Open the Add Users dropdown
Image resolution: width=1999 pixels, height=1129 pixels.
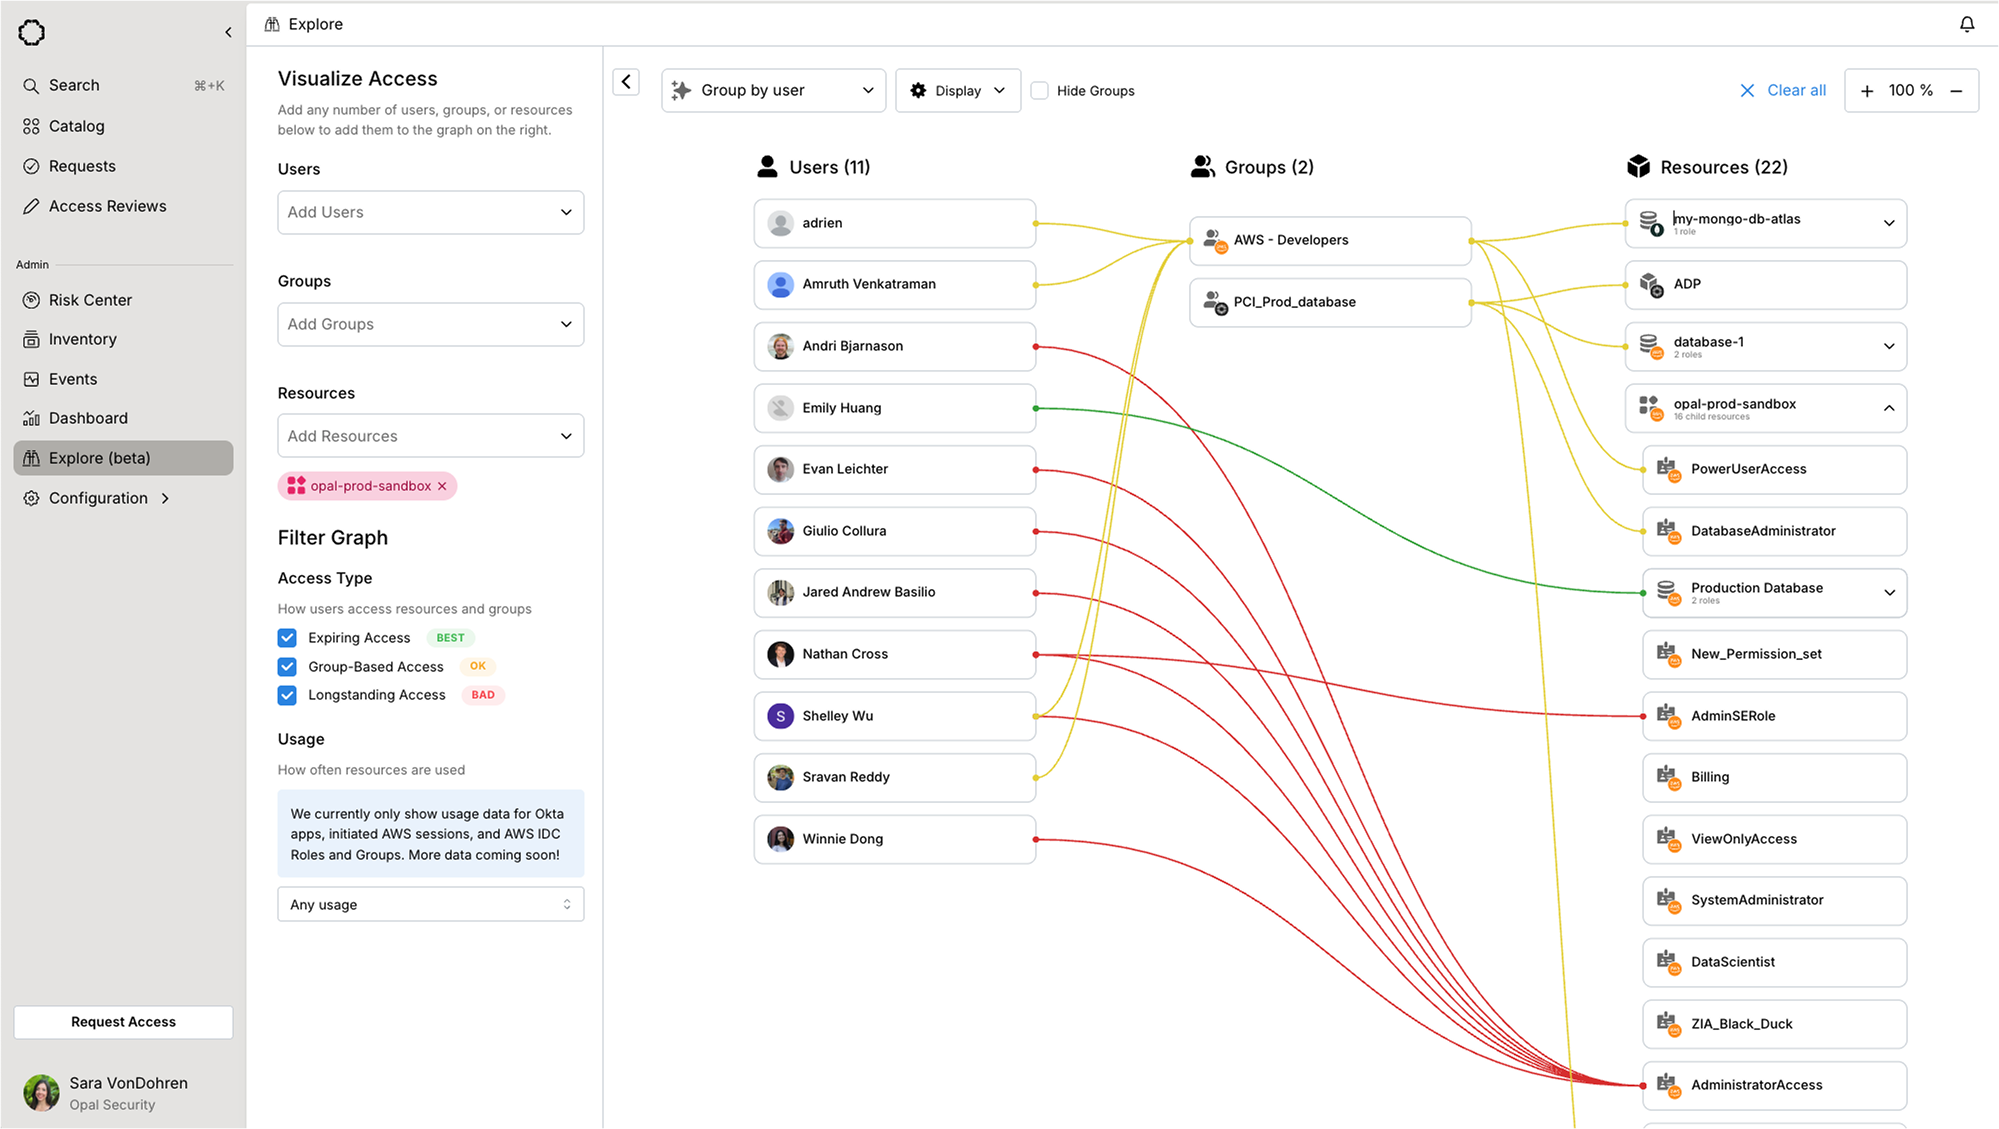430,212
